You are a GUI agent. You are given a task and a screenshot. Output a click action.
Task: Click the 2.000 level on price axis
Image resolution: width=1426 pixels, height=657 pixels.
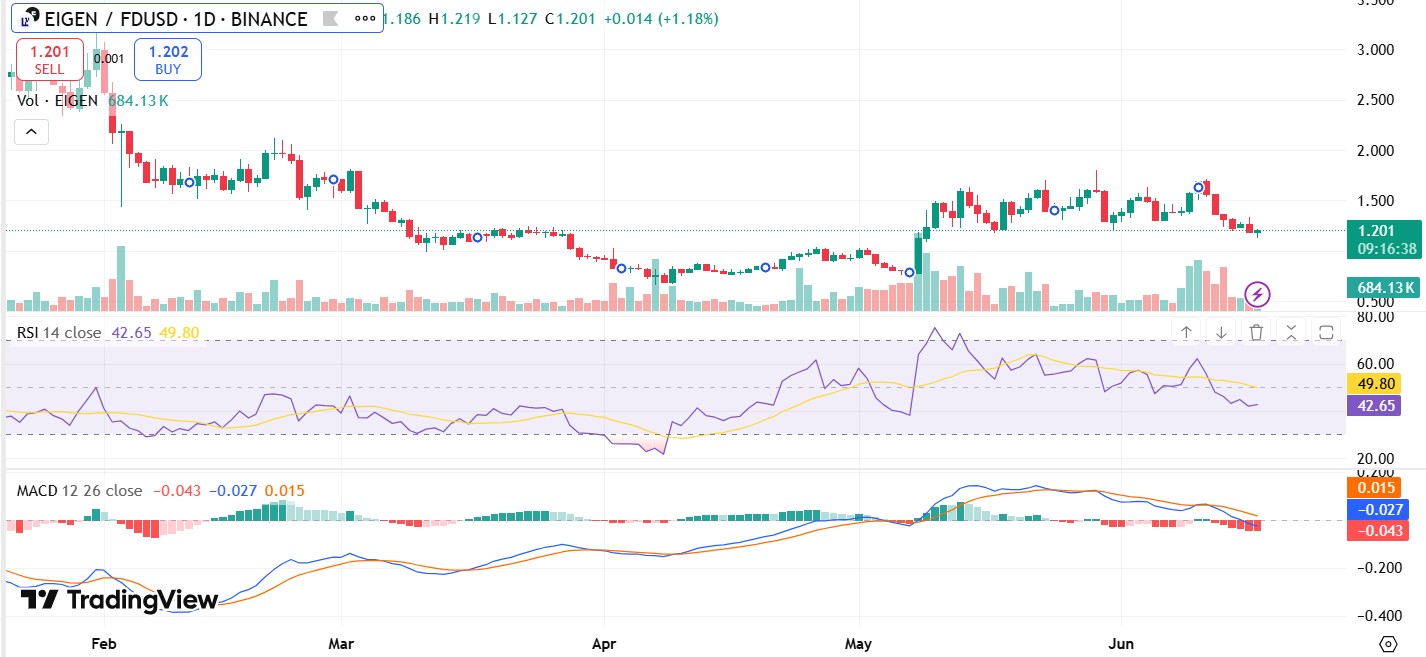(1378, 151)
